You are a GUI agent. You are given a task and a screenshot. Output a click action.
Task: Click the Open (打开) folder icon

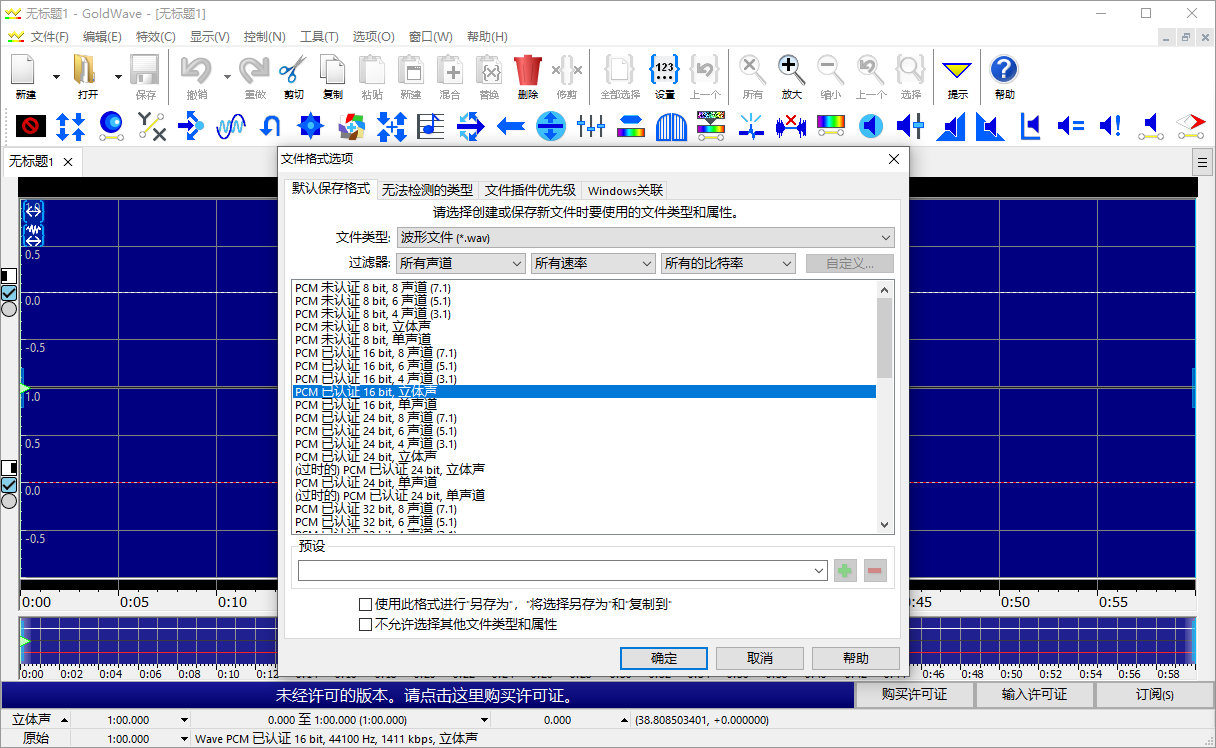point(87,76)
